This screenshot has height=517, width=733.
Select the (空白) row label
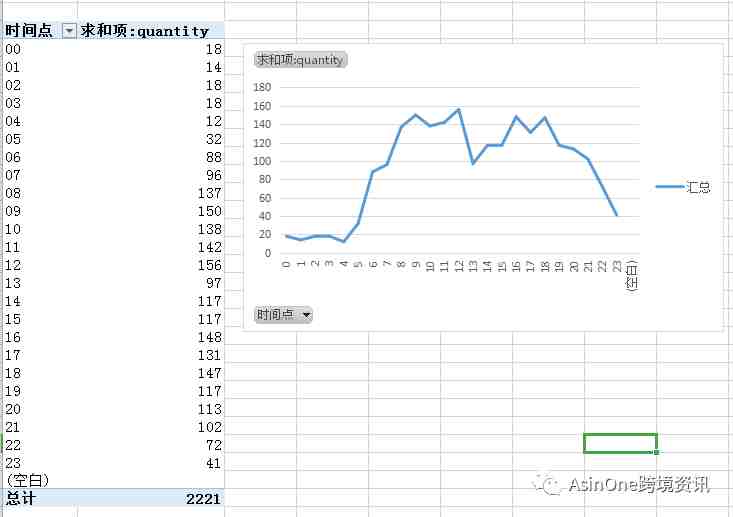(x=27, y=481)
